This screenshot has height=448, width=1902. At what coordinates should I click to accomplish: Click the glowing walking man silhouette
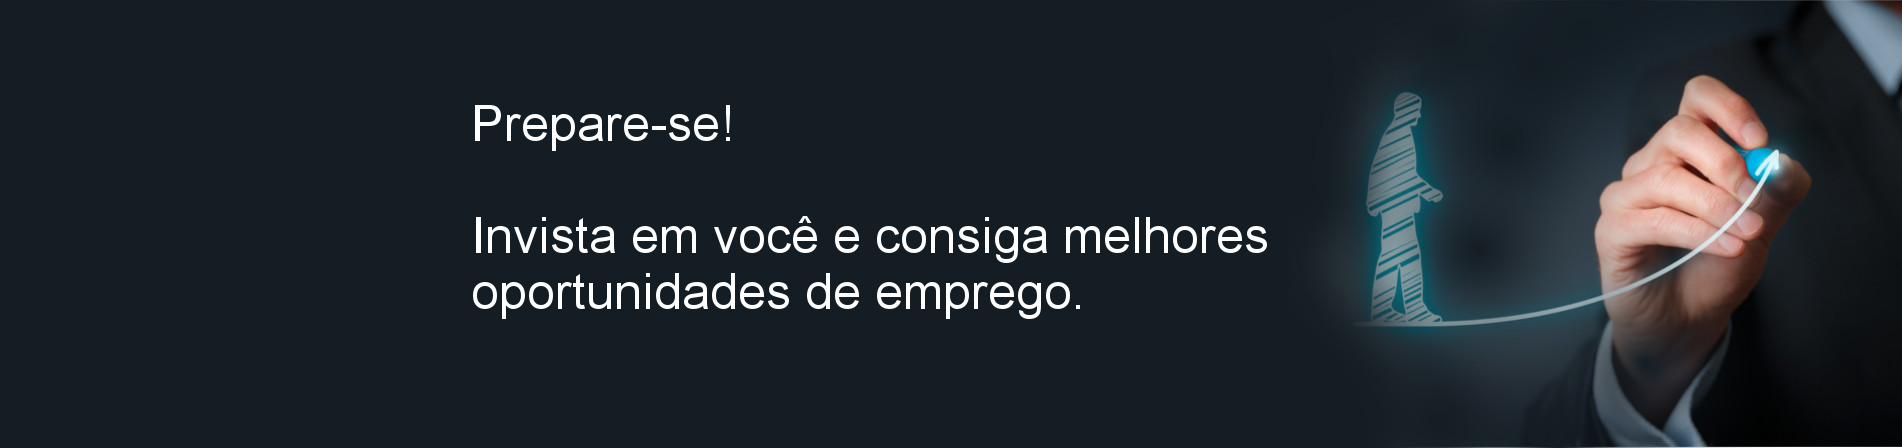click(x=1402, y=210)
